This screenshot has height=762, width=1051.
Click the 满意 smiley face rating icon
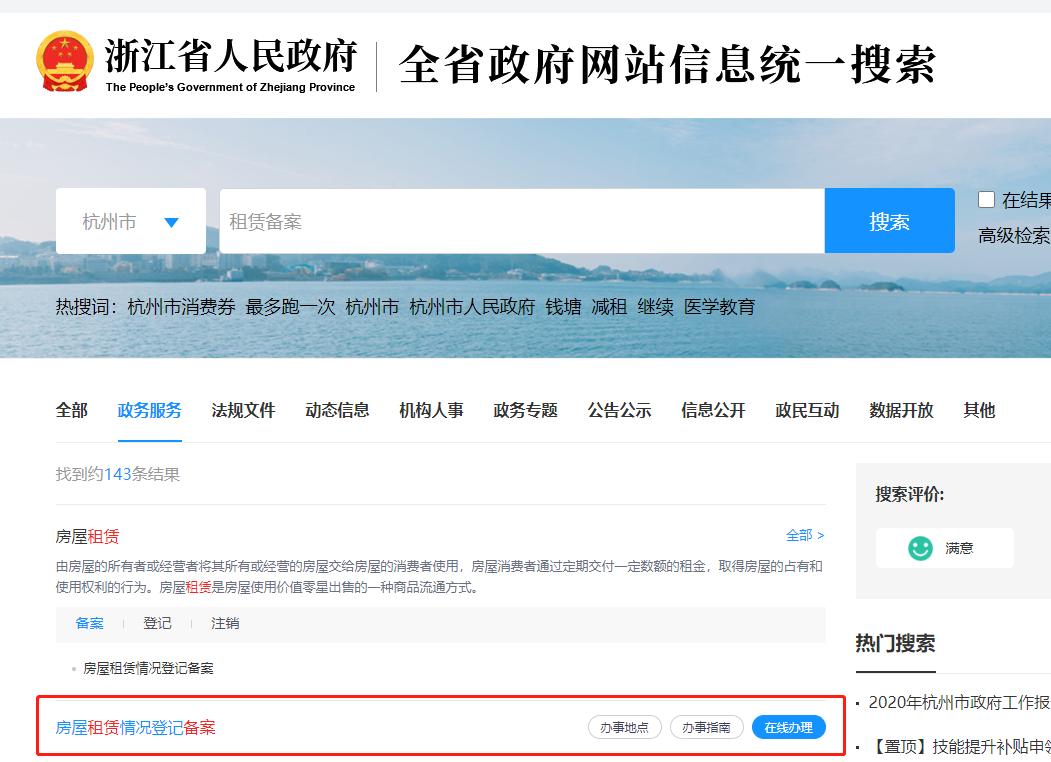click(920, 547)
